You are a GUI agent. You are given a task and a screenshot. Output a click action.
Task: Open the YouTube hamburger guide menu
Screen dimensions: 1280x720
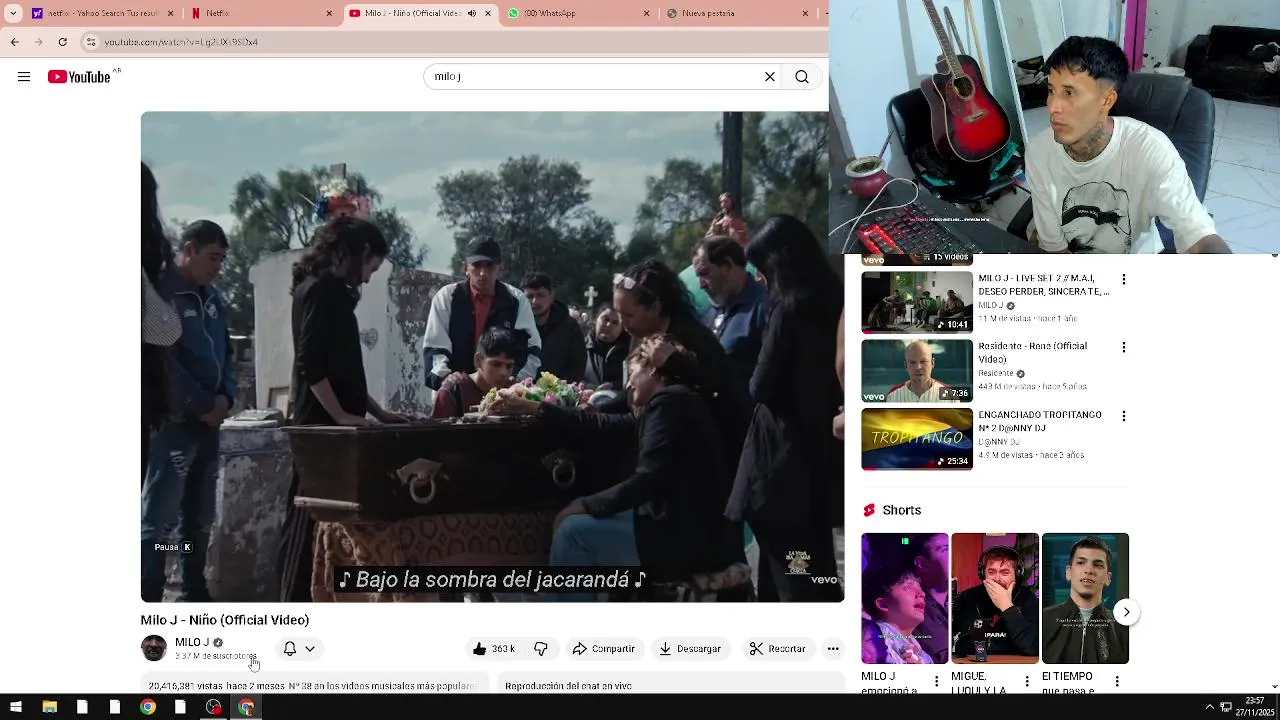coord(24,77)
